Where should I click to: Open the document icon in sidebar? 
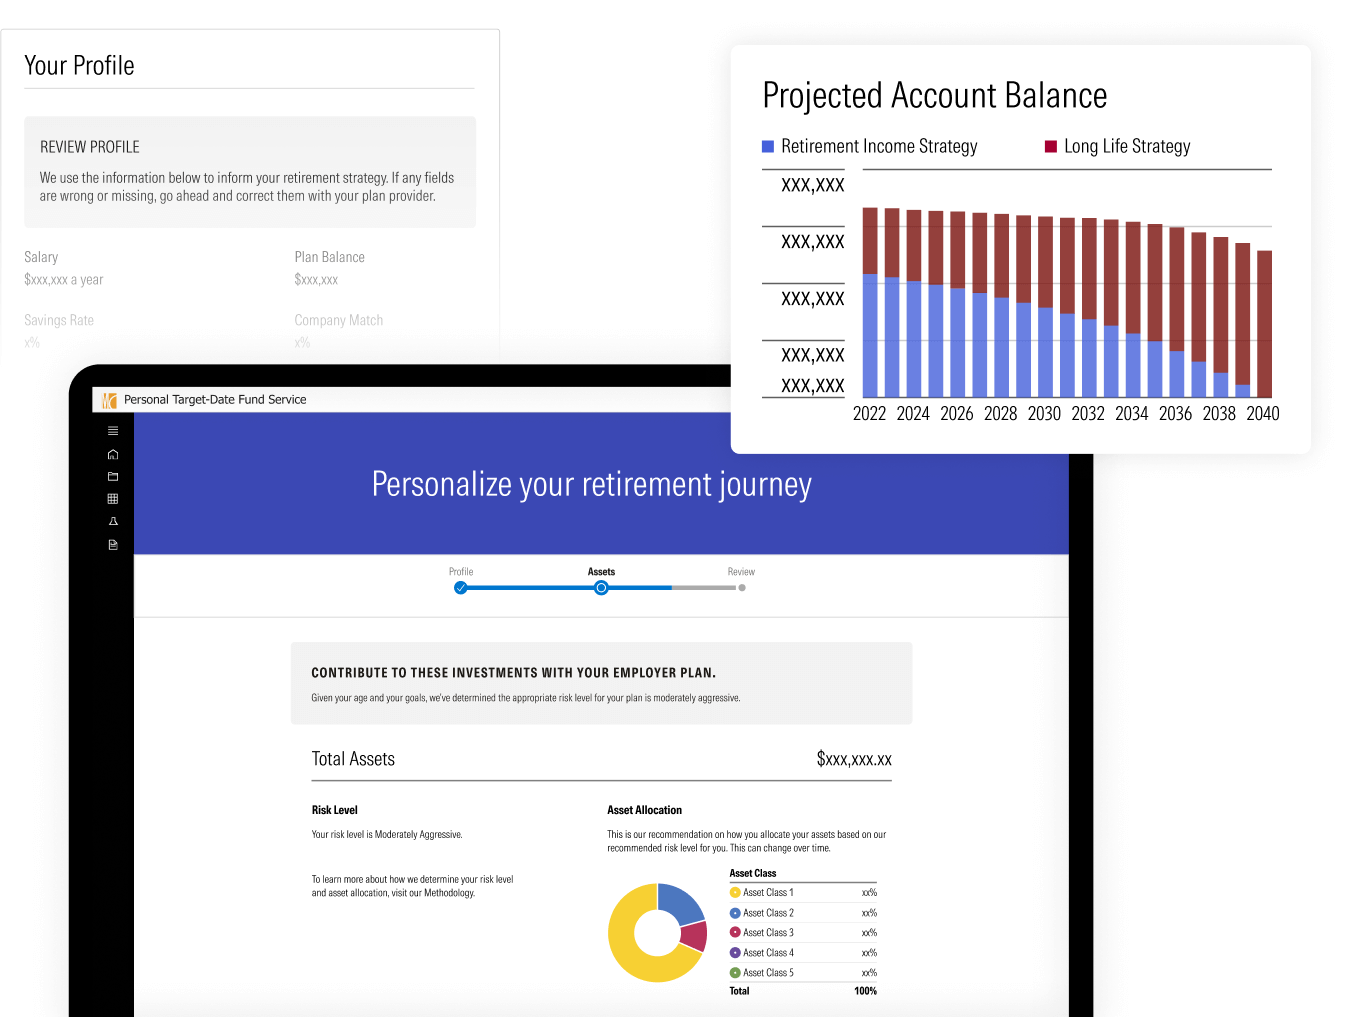pyautogui.click(x=113, y=545)
